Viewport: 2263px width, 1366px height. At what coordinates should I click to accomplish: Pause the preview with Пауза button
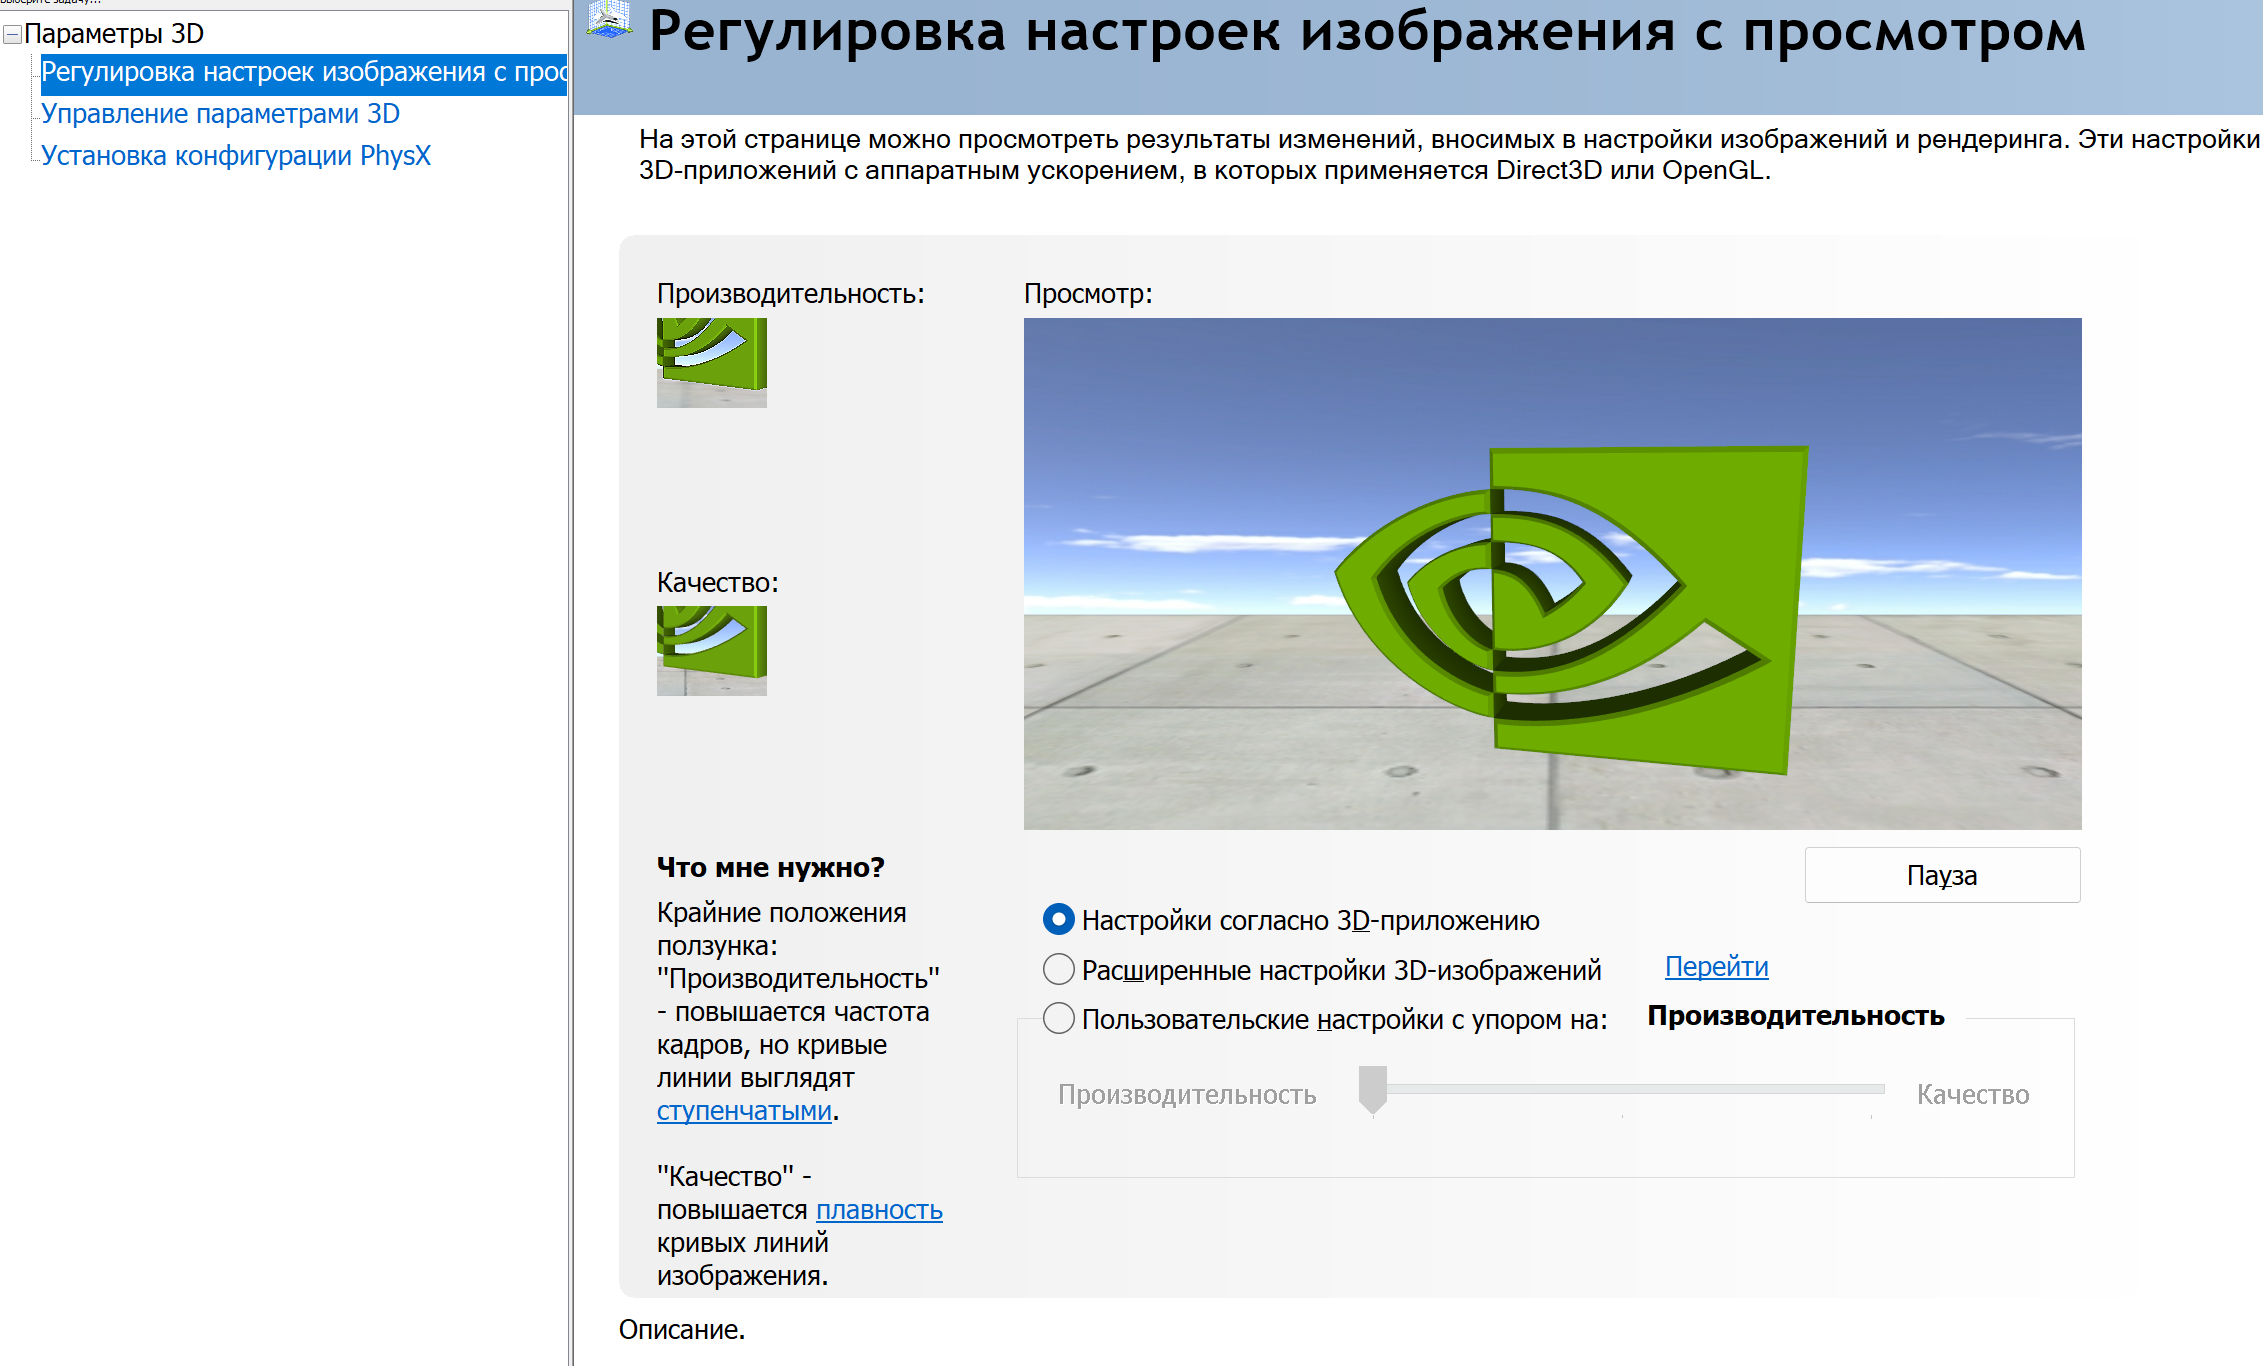[x=1942, y=875]
